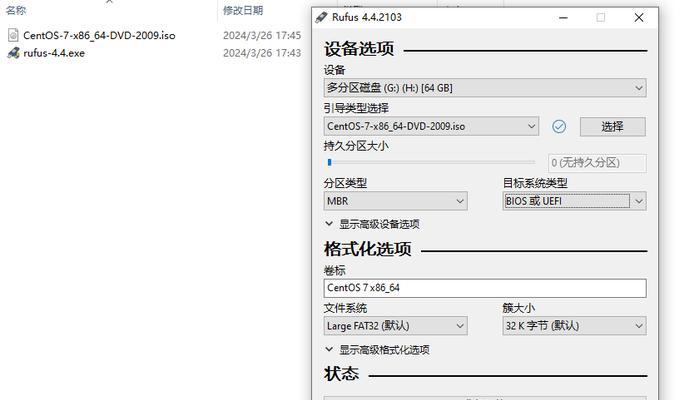
Task: Open the 引导类型选择 ISO dropdown
Action: pyautogui.click(x=431, y=126)
